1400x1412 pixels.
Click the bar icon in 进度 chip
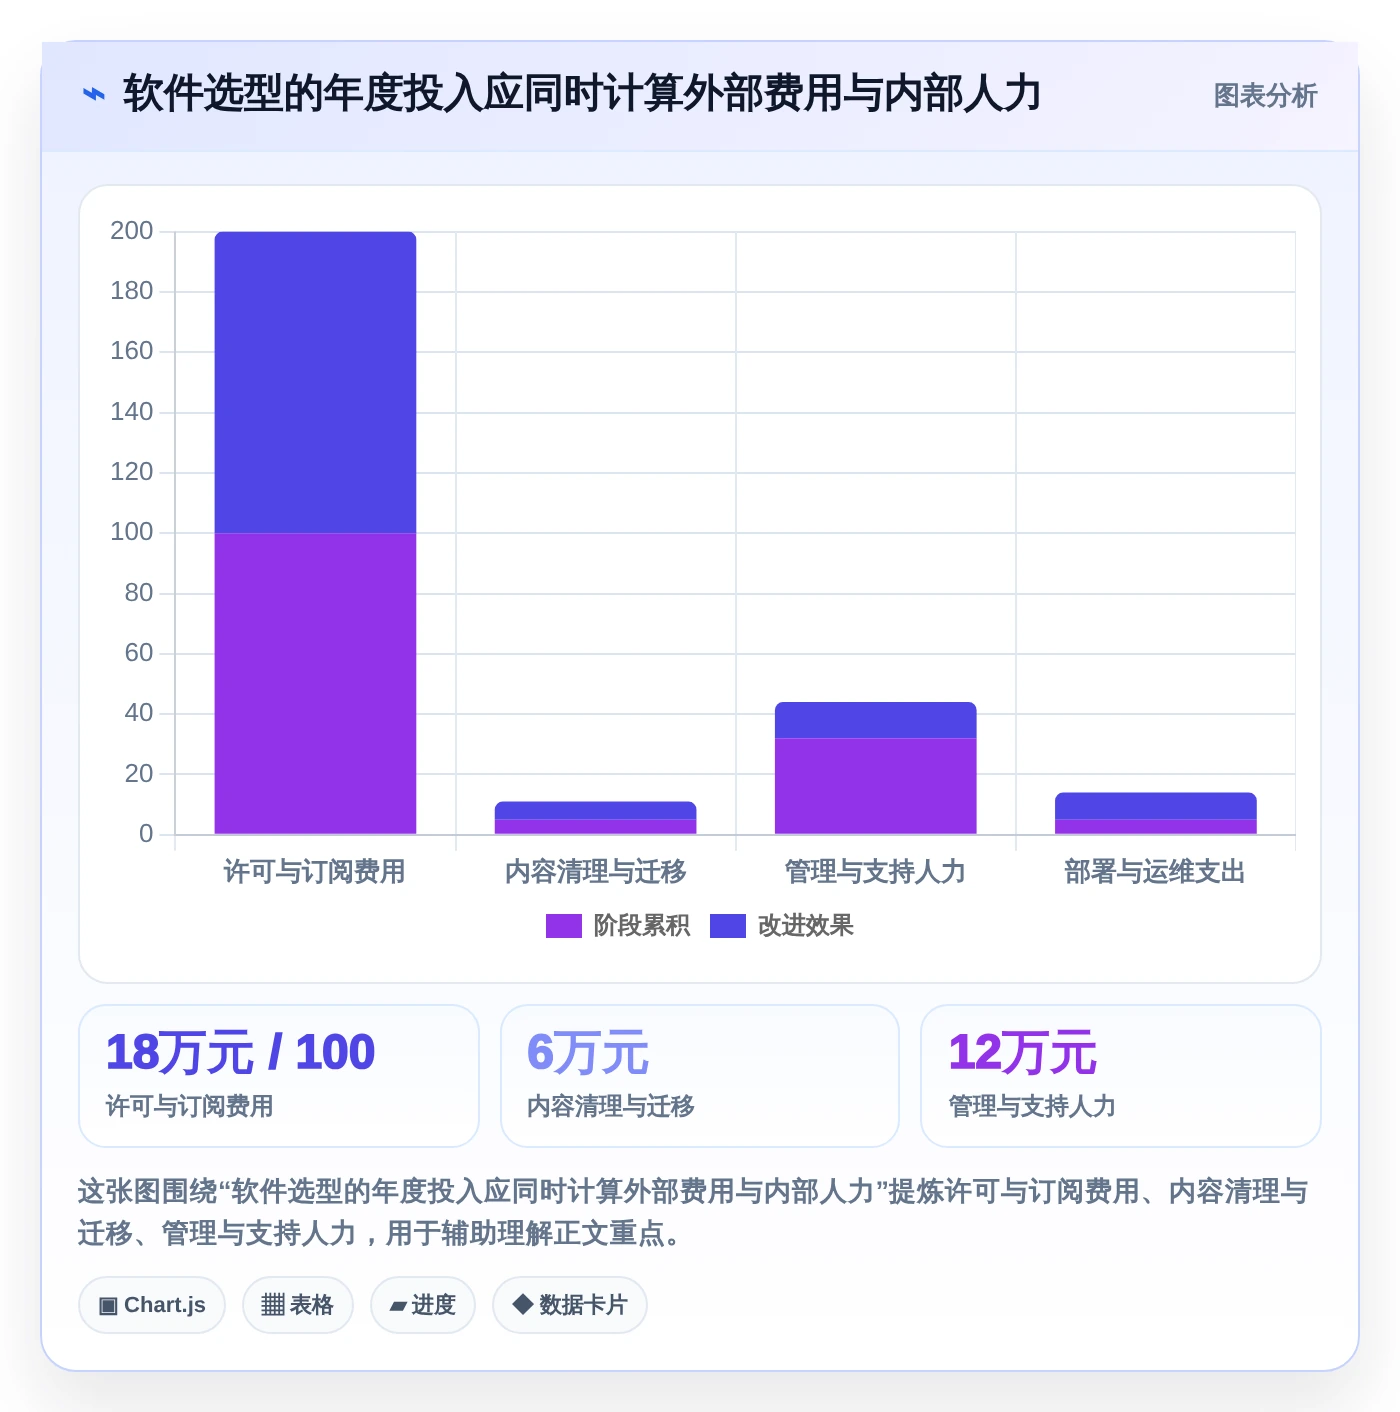tap(398, 1306)
